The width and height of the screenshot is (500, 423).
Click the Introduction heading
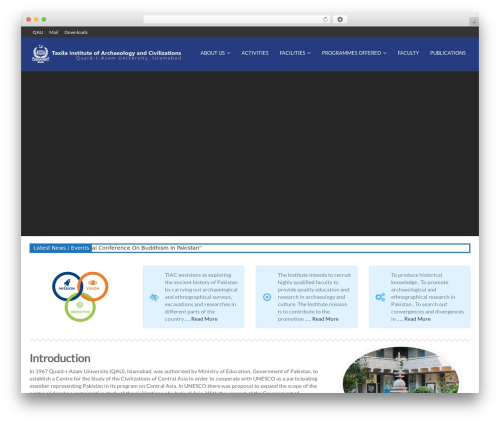click(60, 358)
